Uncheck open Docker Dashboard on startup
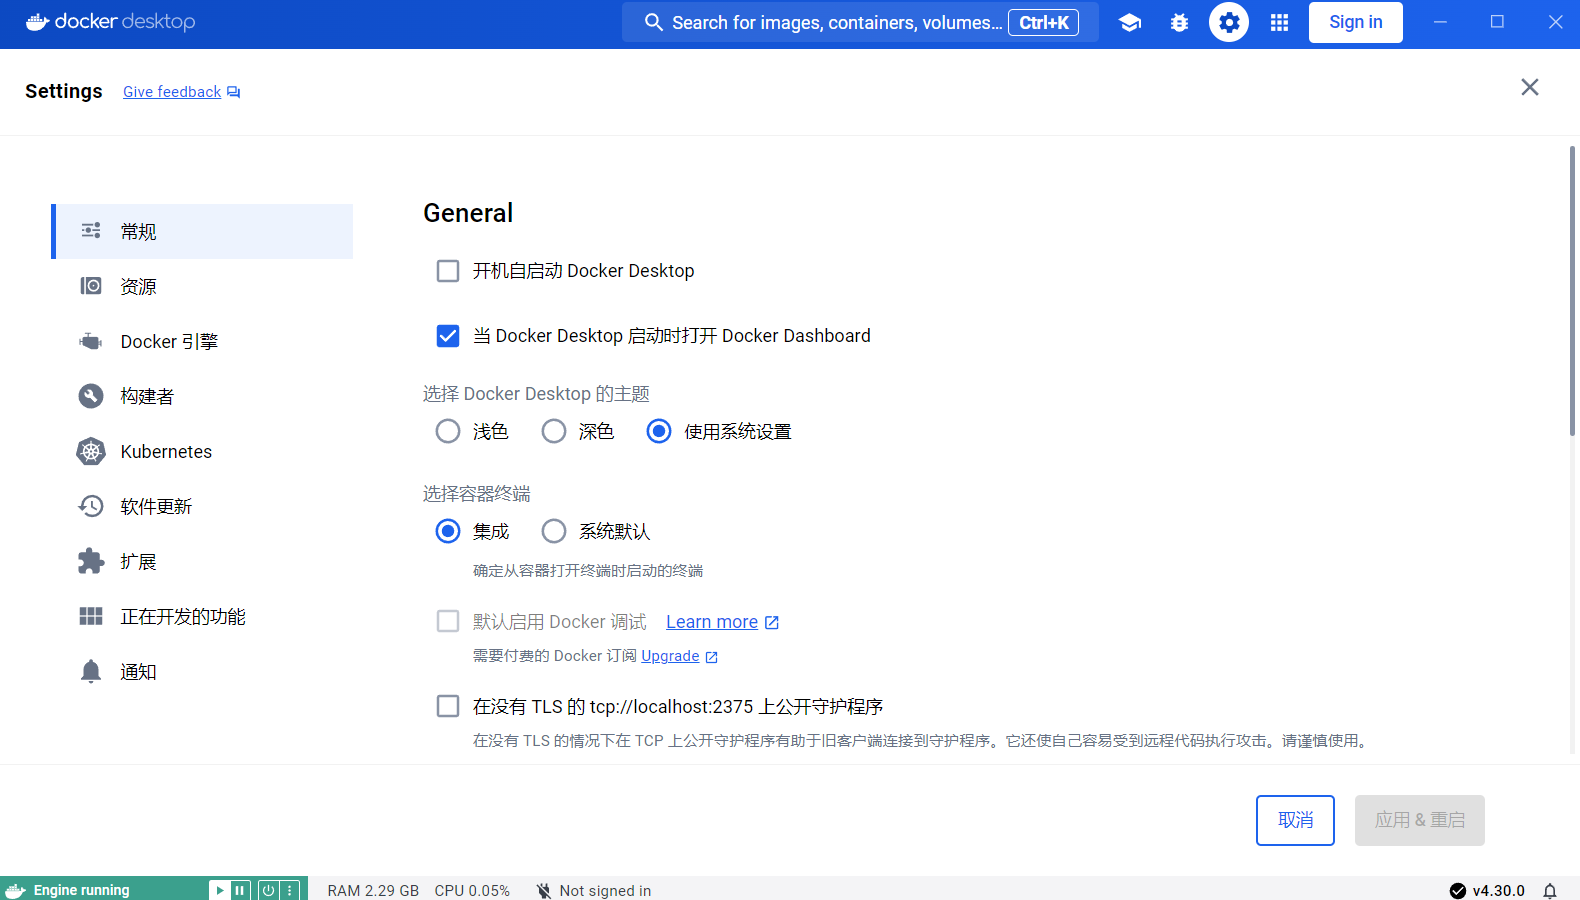Screen dimensions: 1580x900 click(448, 336)
